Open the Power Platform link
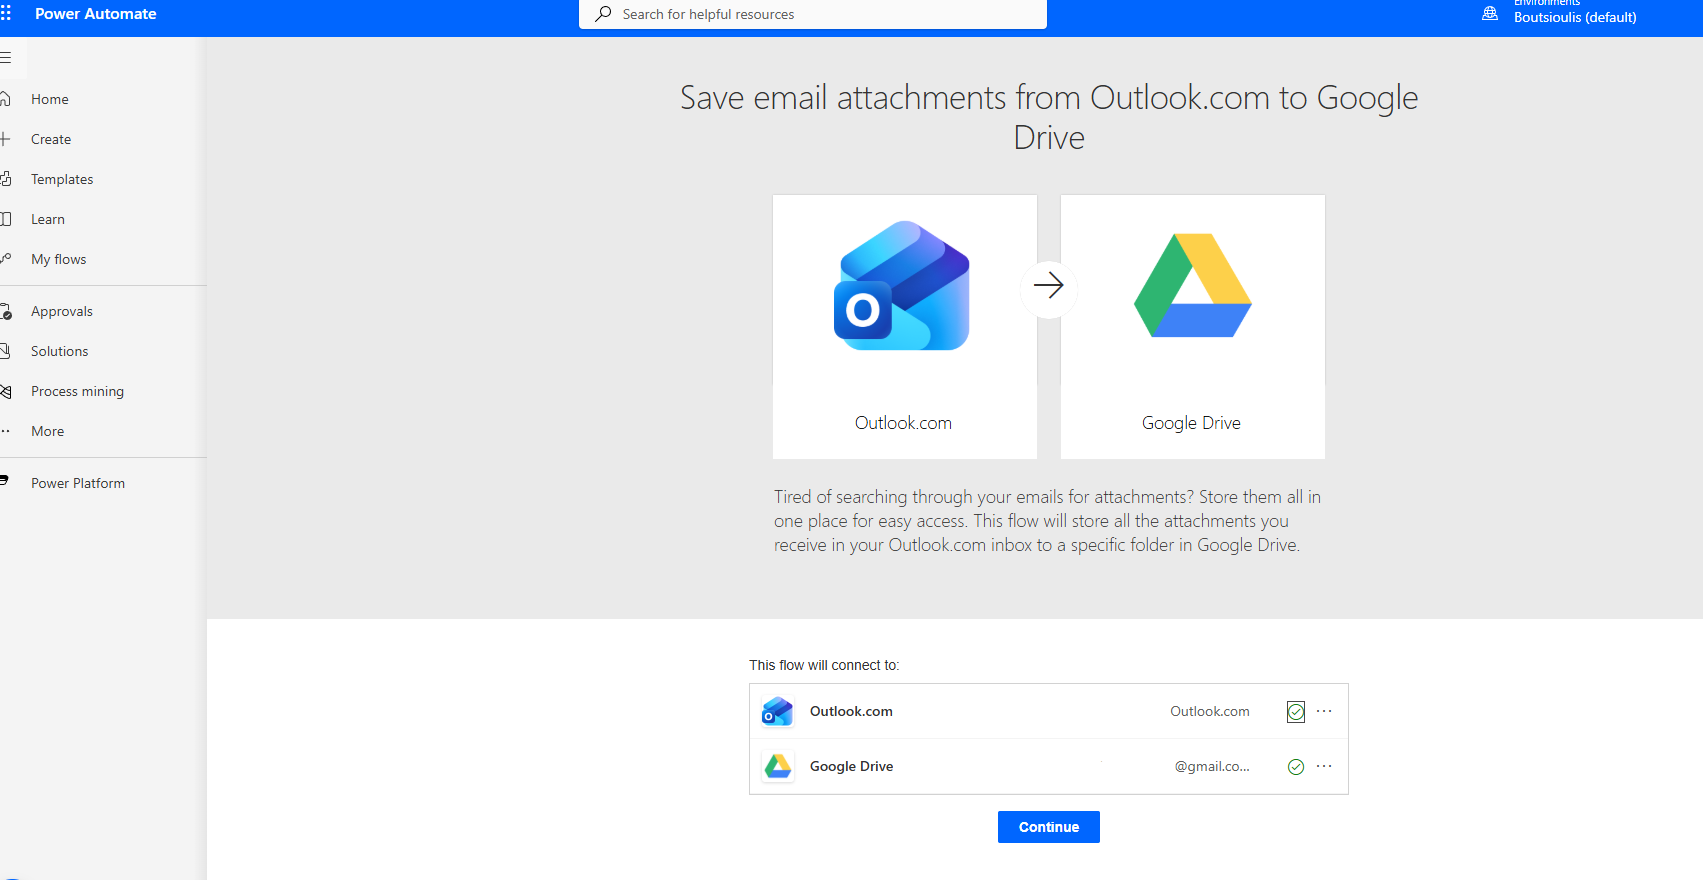The height and width of the screenshot is (880, 1703). tap(78, 483)
